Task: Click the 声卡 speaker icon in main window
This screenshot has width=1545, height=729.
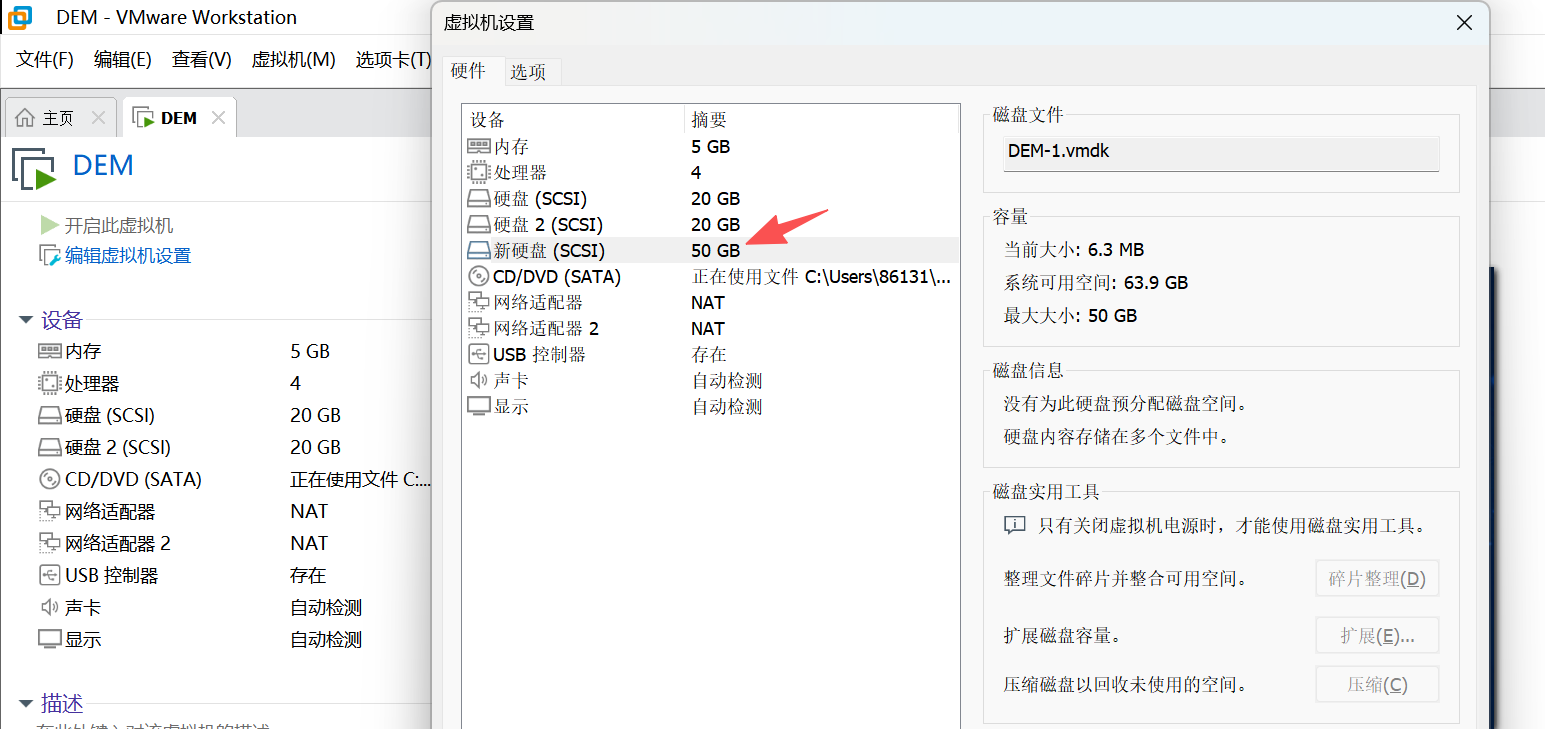Action: pyautogui.click(x=49, y=607)
